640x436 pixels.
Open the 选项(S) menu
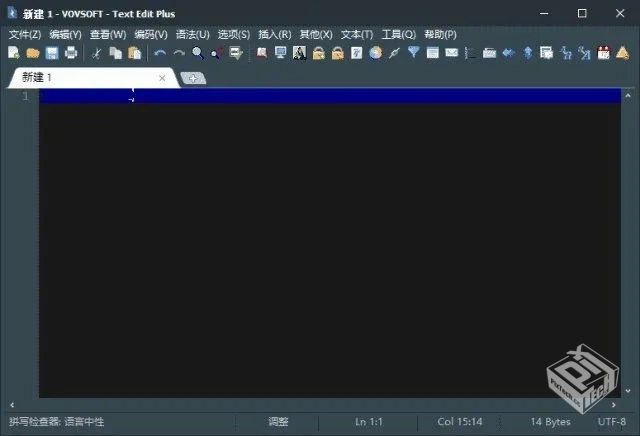tap(233, 34)
